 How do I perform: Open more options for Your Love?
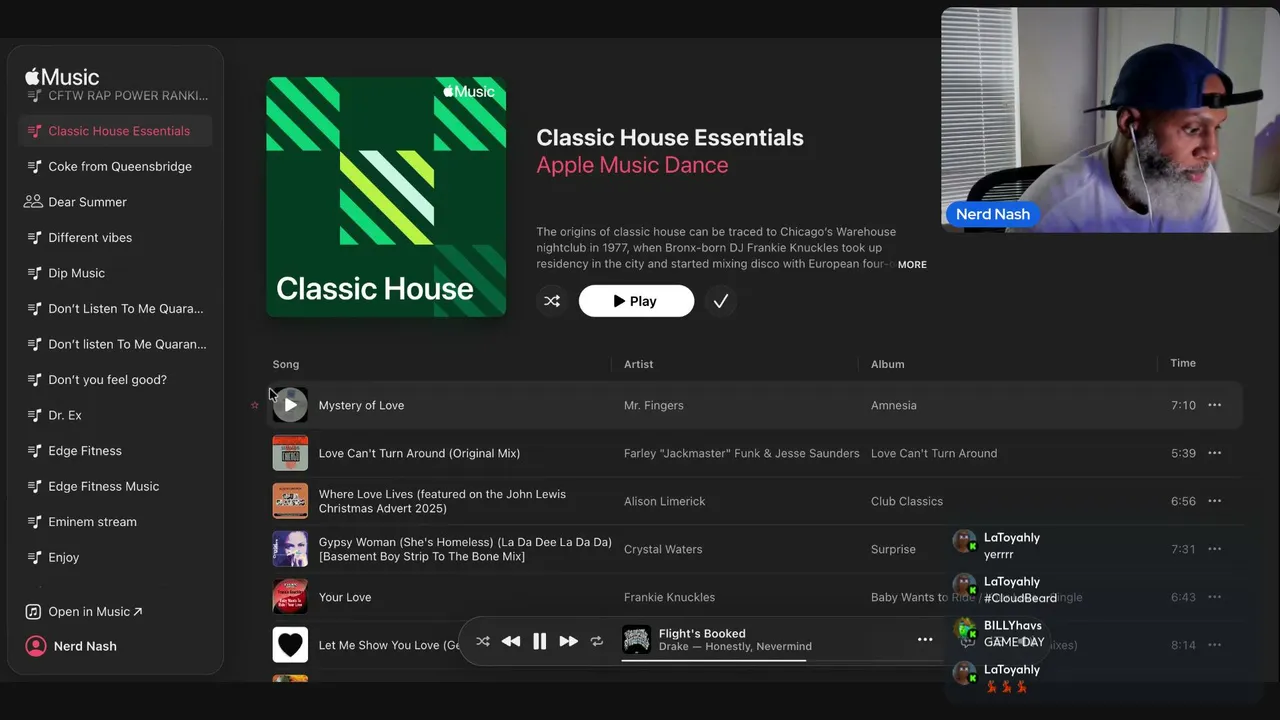pyautogui.click(x=1214, y=597)
